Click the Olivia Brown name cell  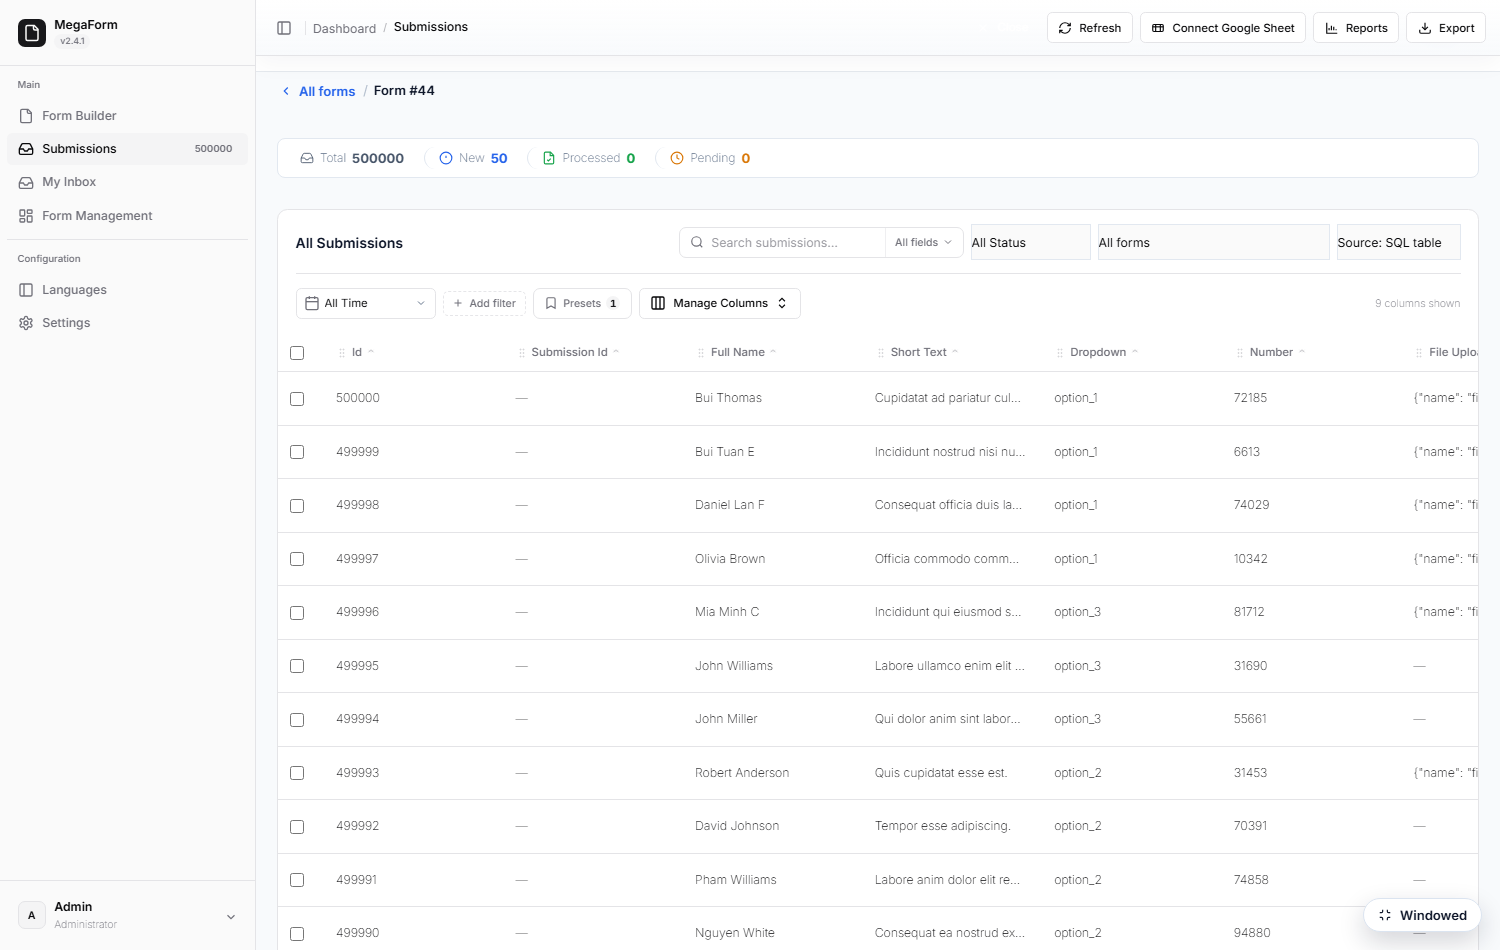[730, 559]
